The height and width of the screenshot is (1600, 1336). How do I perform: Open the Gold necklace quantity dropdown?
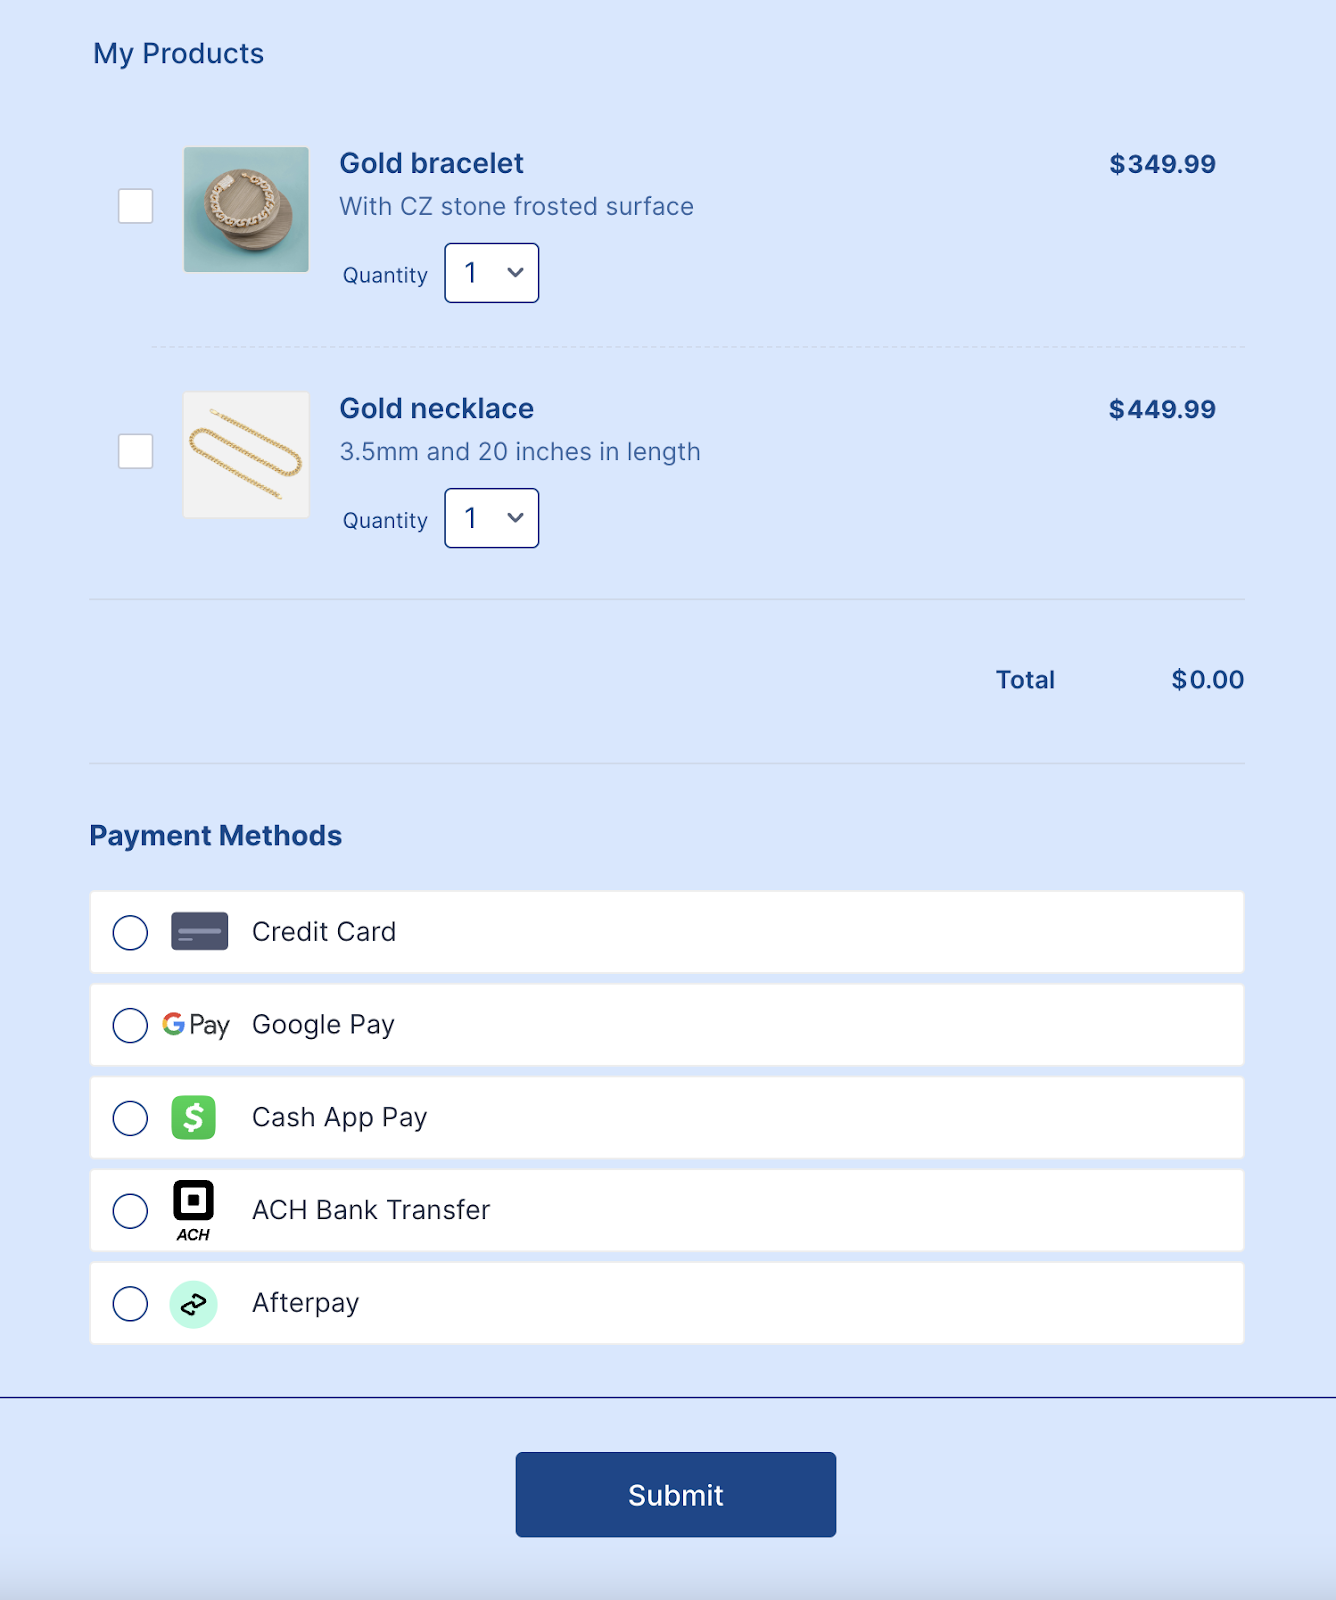click(x=491, y=518)
